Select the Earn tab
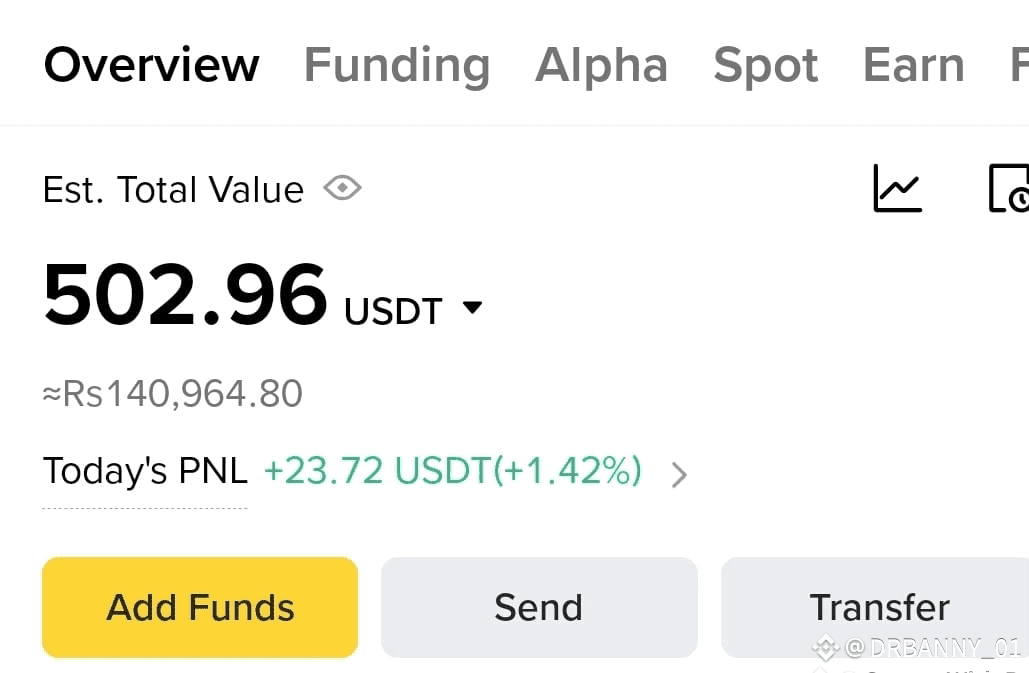The height and width of the screenshot is (673, 1029). point(914,66)
